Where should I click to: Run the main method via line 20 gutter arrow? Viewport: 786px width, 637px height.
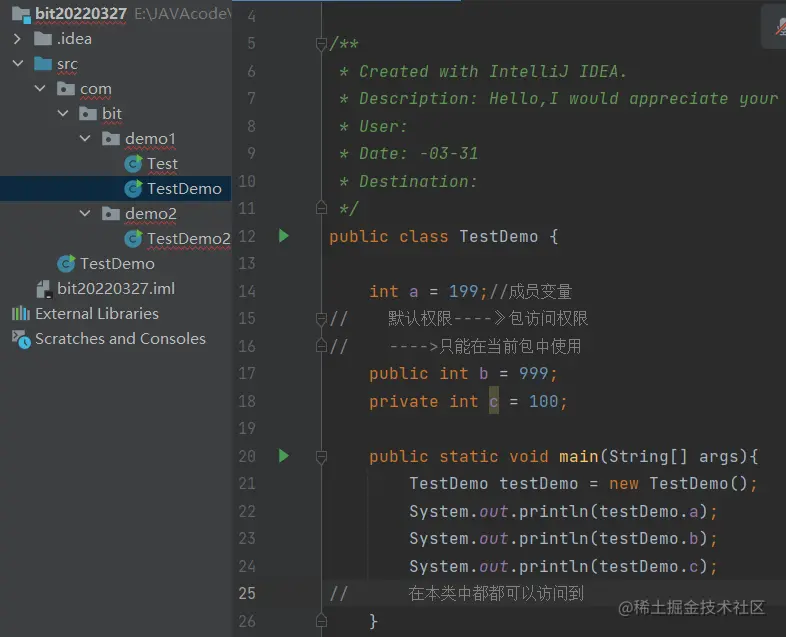point(284,456)
